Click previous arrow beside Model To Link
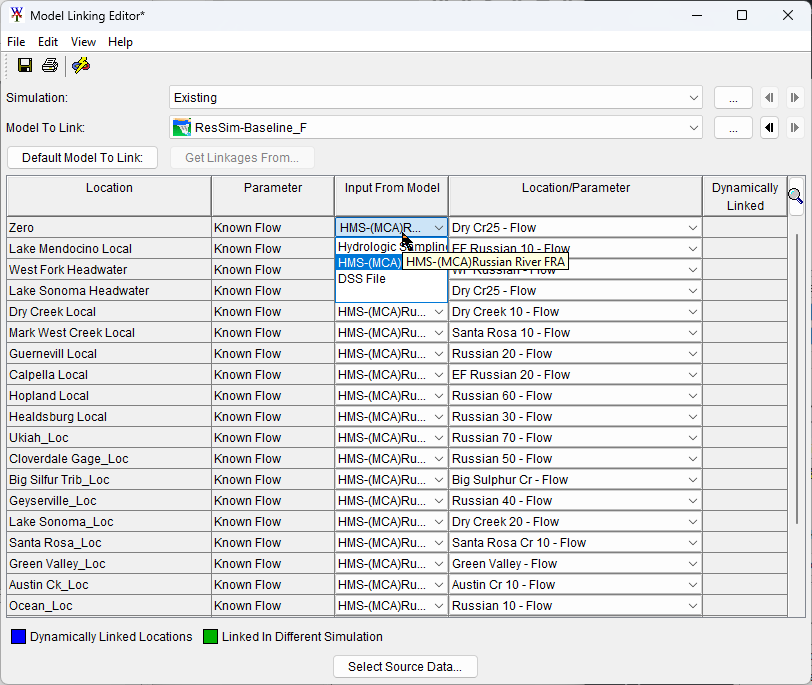This screenshot has height=685, width=812. (x=769, y=128)
